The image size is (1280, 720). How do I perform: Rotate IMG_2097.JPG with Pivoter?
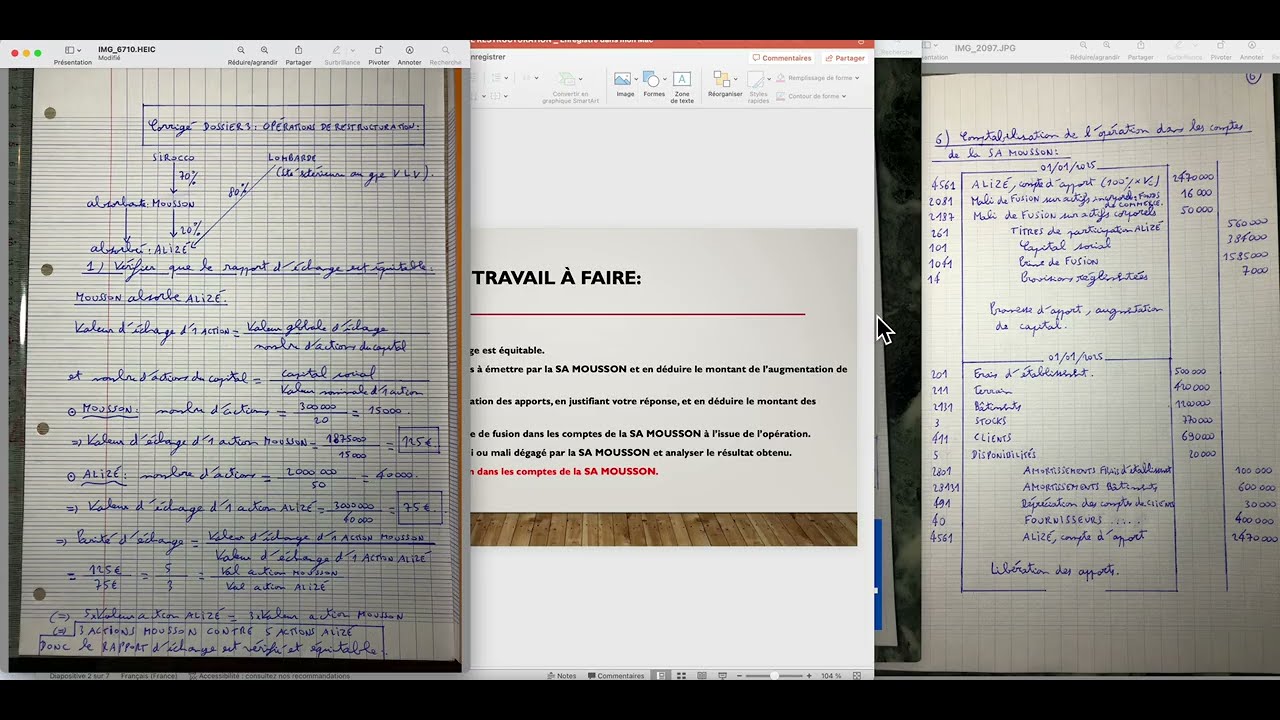(x=1221, y=46)
